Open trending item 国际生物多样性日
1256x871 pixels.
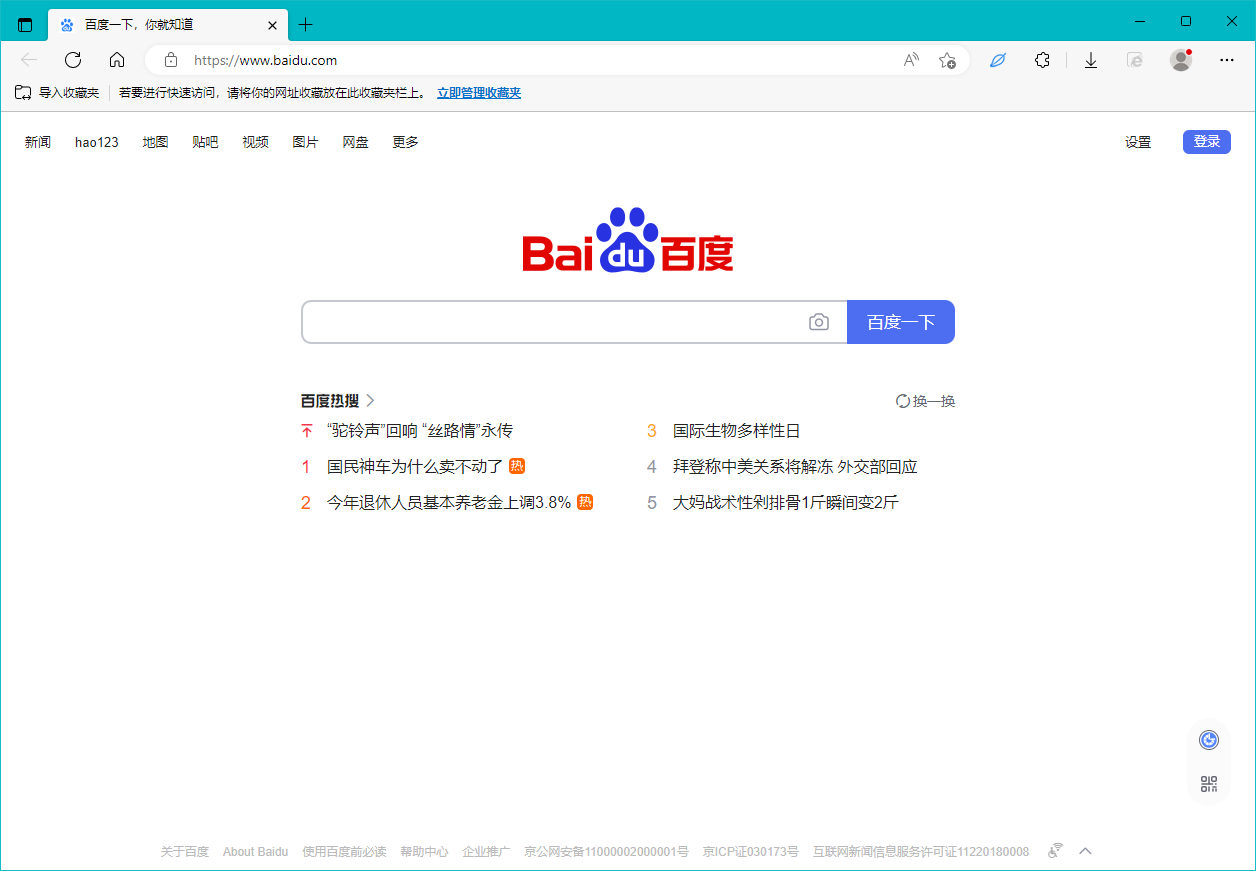pyautogui.click(x=737, y=431)
